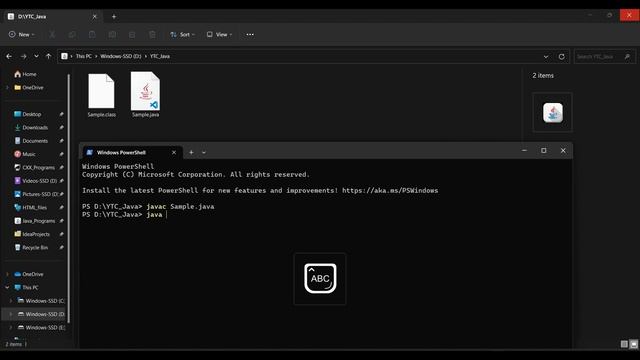Open the New item menu in File Explorer
Screen dimensions: 640x360
(22, 35)
